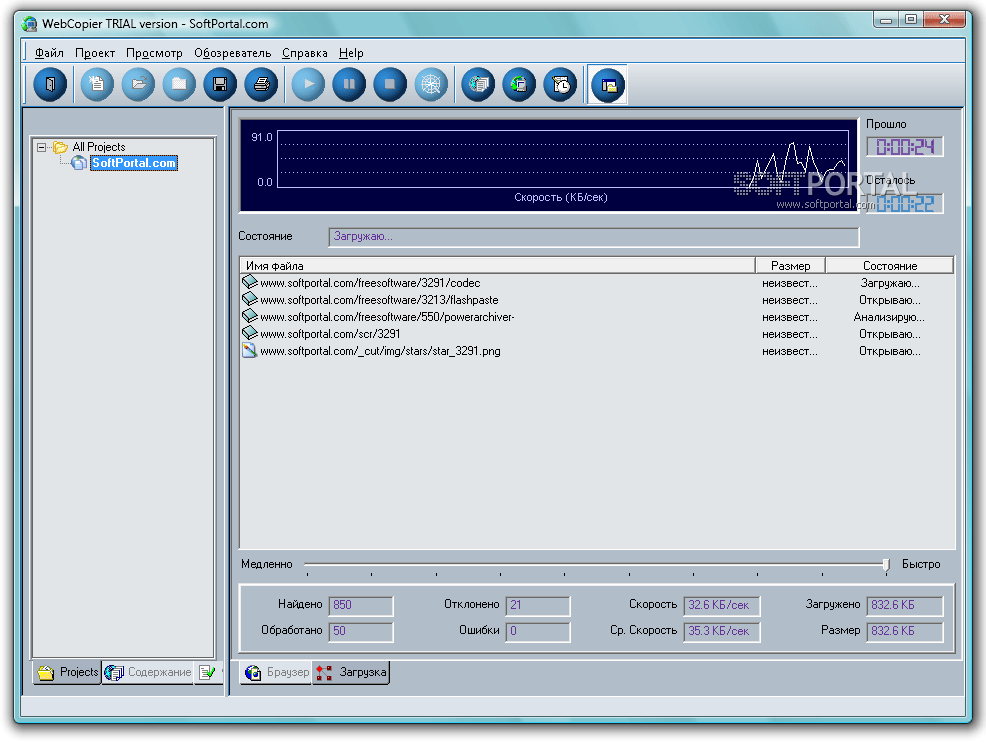Image resolution: width=986 pixels, height=743 pixels.
Task: Toggle the project panel view icon
Action: tap(608, 85)
